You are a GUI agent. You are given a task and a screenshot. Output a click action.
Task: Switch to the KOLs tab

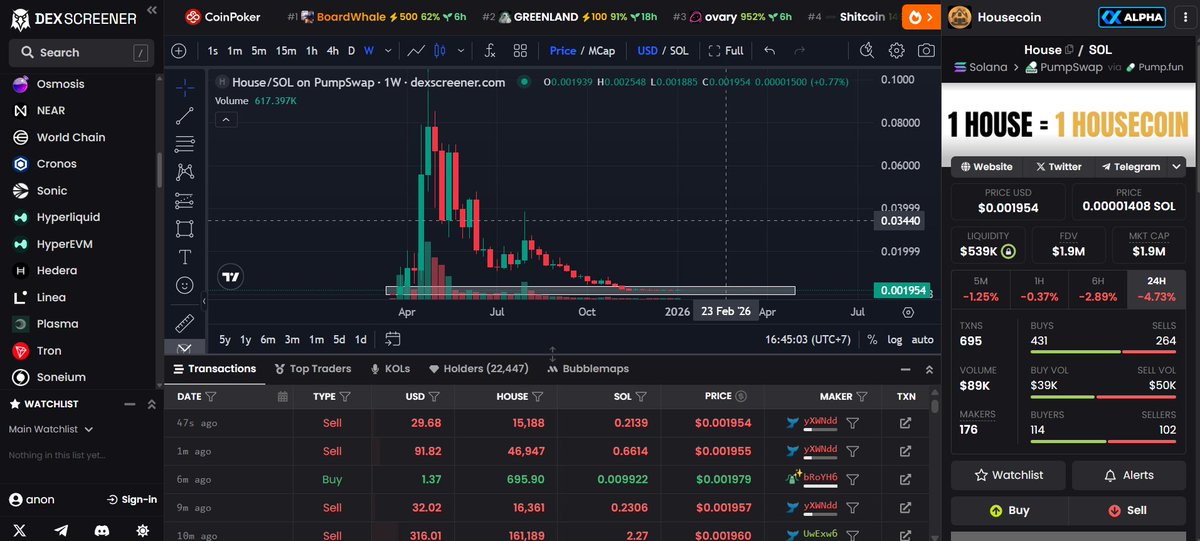coord(390,369)
